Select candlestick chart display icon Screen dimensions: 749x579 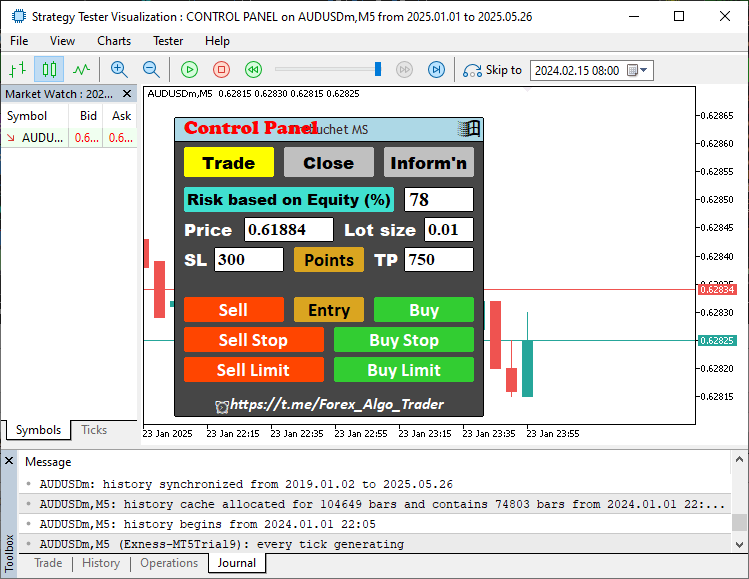point(49,70)
